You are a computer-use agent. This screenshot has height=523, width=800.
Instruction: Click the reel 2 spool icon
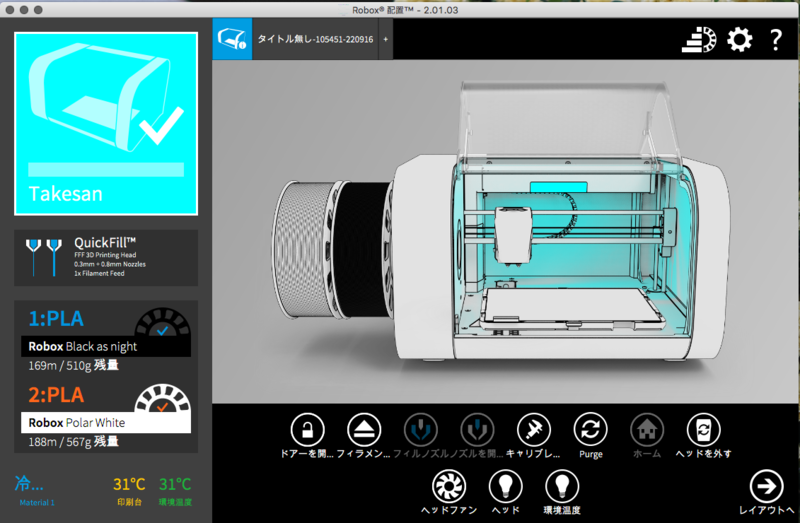(x=162, y=399)
